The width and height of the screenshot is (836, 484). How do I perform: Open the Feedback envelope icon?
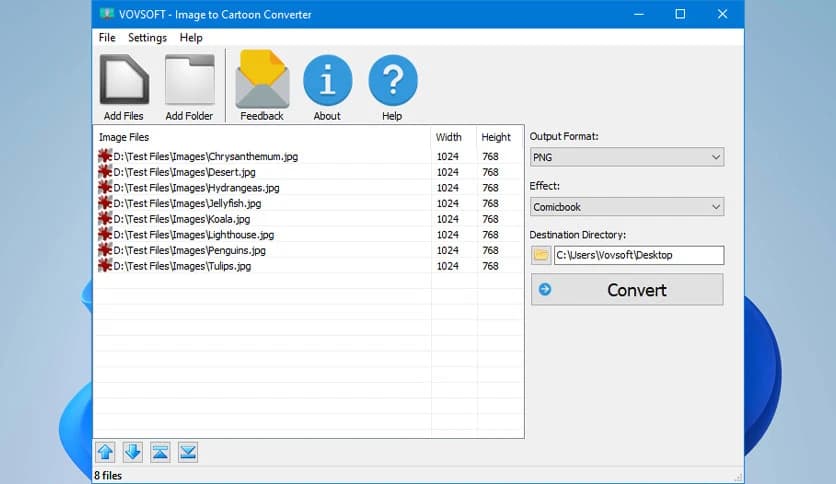262,79
